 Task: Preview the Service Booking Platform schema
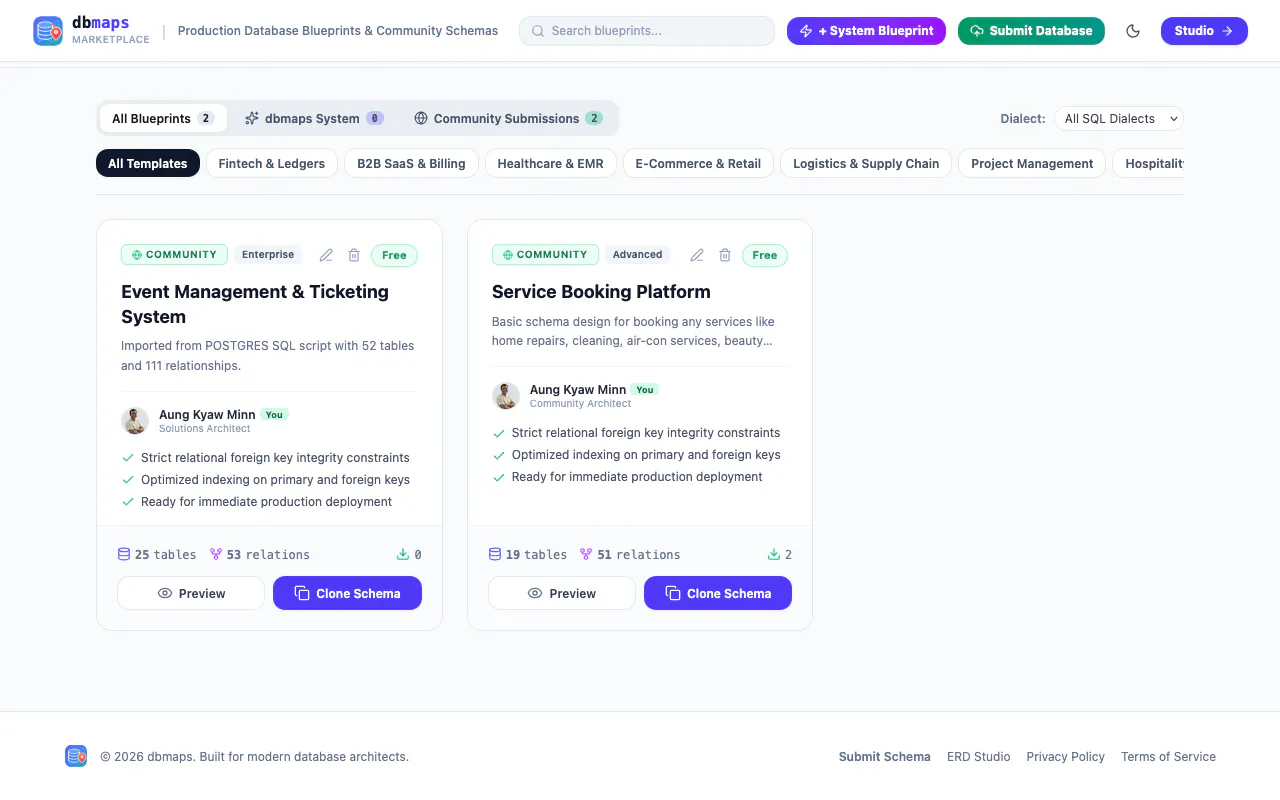click(562, 593)
